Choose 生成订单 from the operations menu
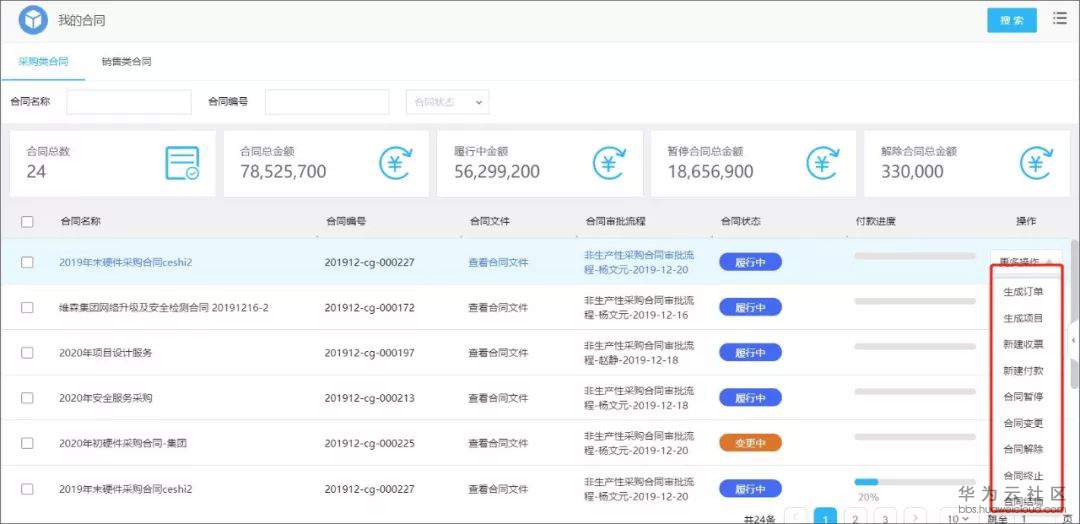This screenshot has width=1080, height=524. coord(1023,291)
